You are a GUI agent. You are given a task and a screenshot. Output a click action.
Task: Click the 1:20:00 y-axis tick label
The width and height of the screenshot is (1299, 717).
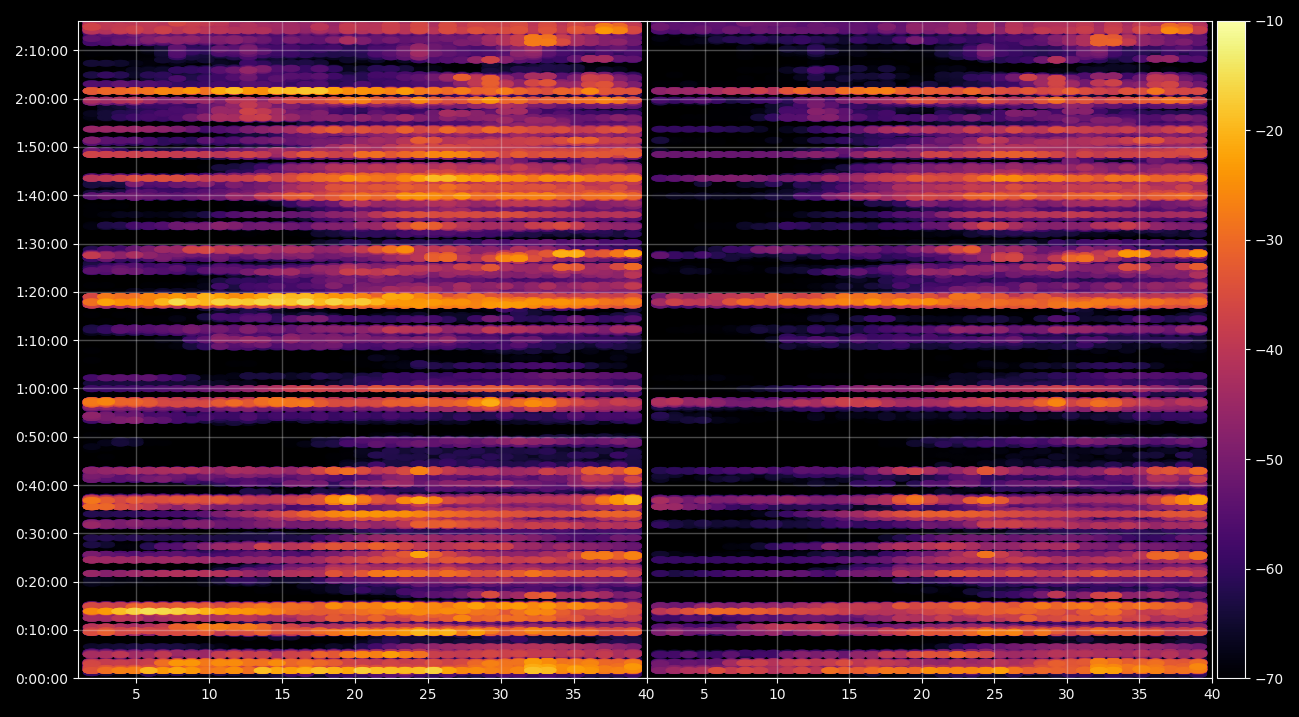point(41,292)
